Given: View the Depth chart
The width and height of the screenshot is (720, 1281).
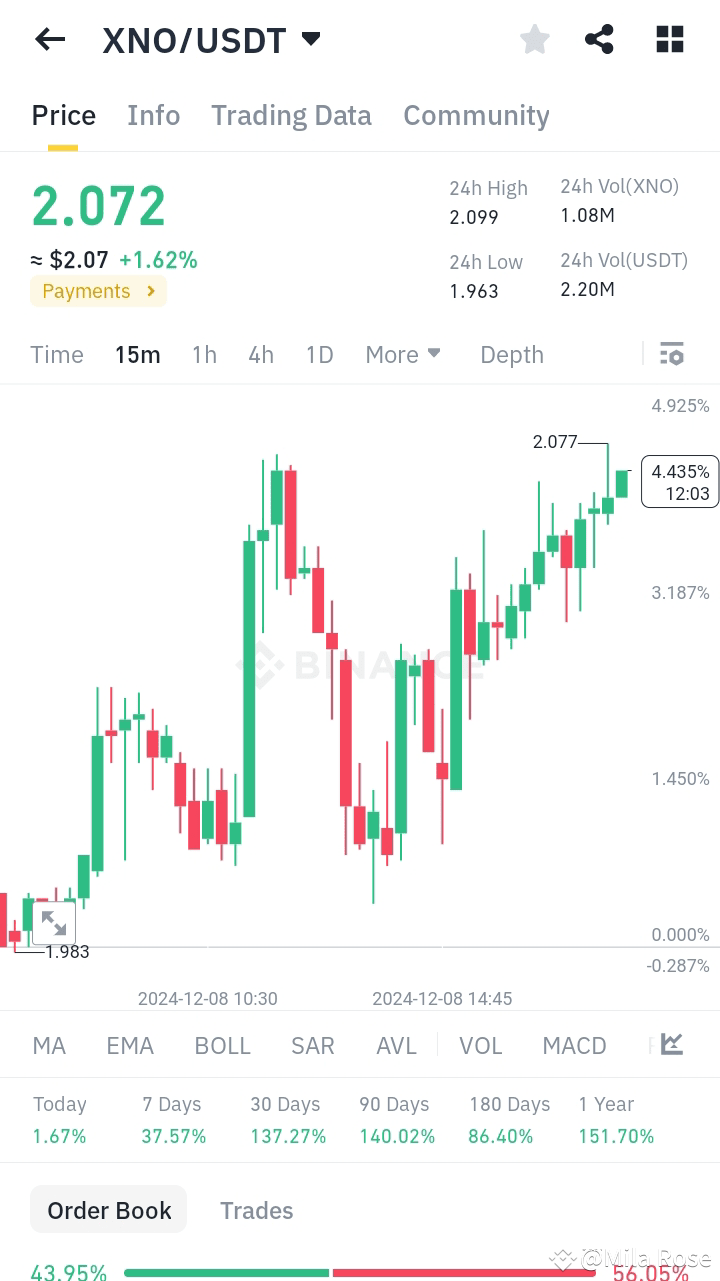Looking at the screenshot, I should tap(511, 354).
